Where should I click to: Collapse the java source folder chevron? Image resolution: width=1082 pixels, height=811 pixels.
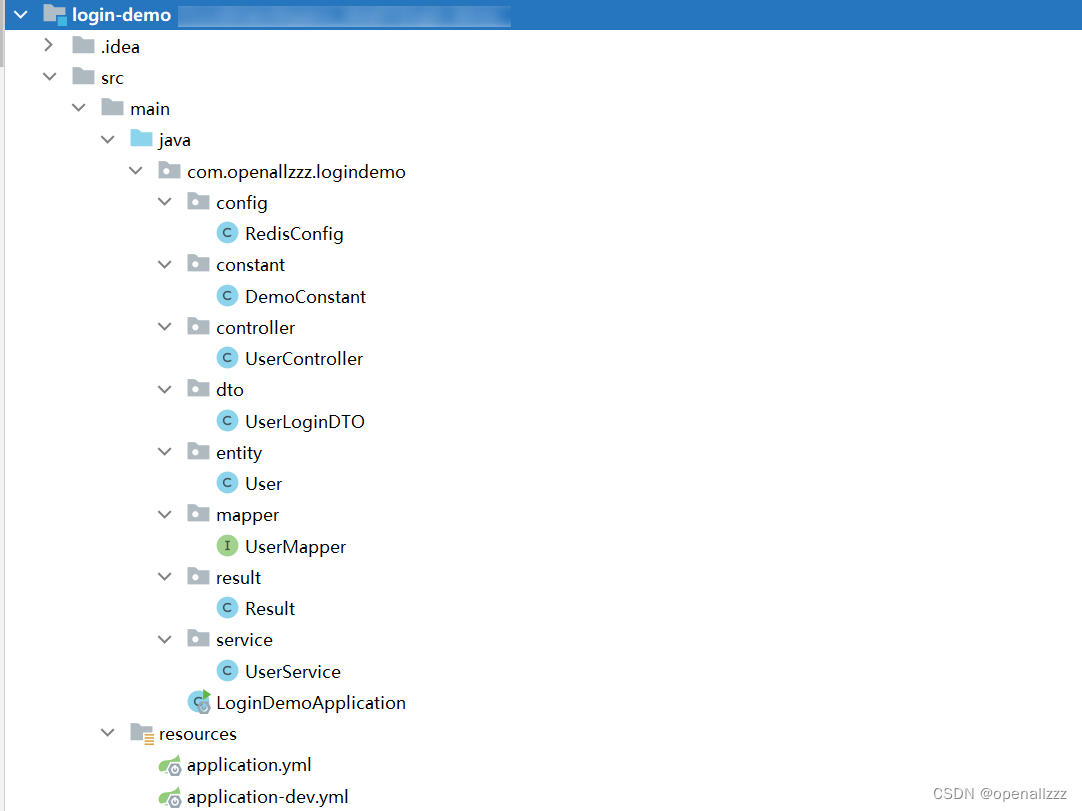tap(108, 139)
